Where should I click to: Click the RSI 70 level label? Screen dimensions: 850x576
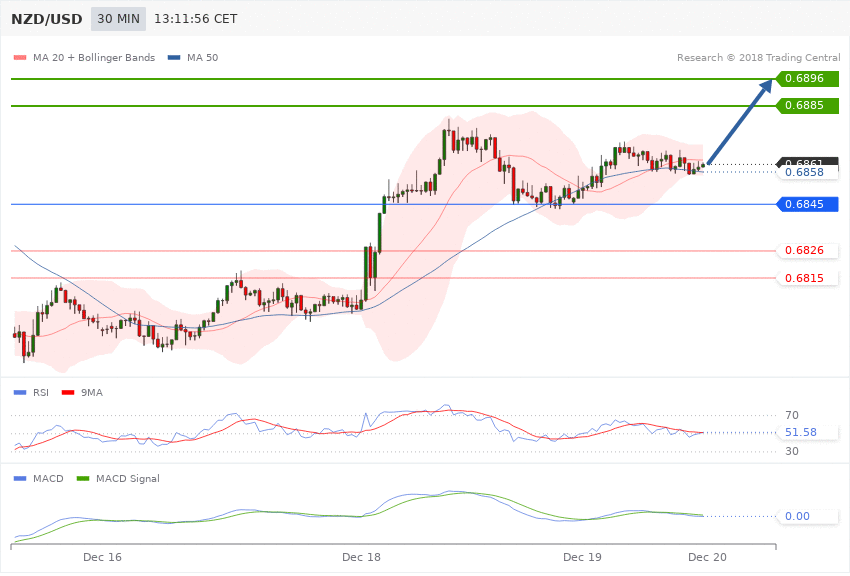click(x=792, y=415)
